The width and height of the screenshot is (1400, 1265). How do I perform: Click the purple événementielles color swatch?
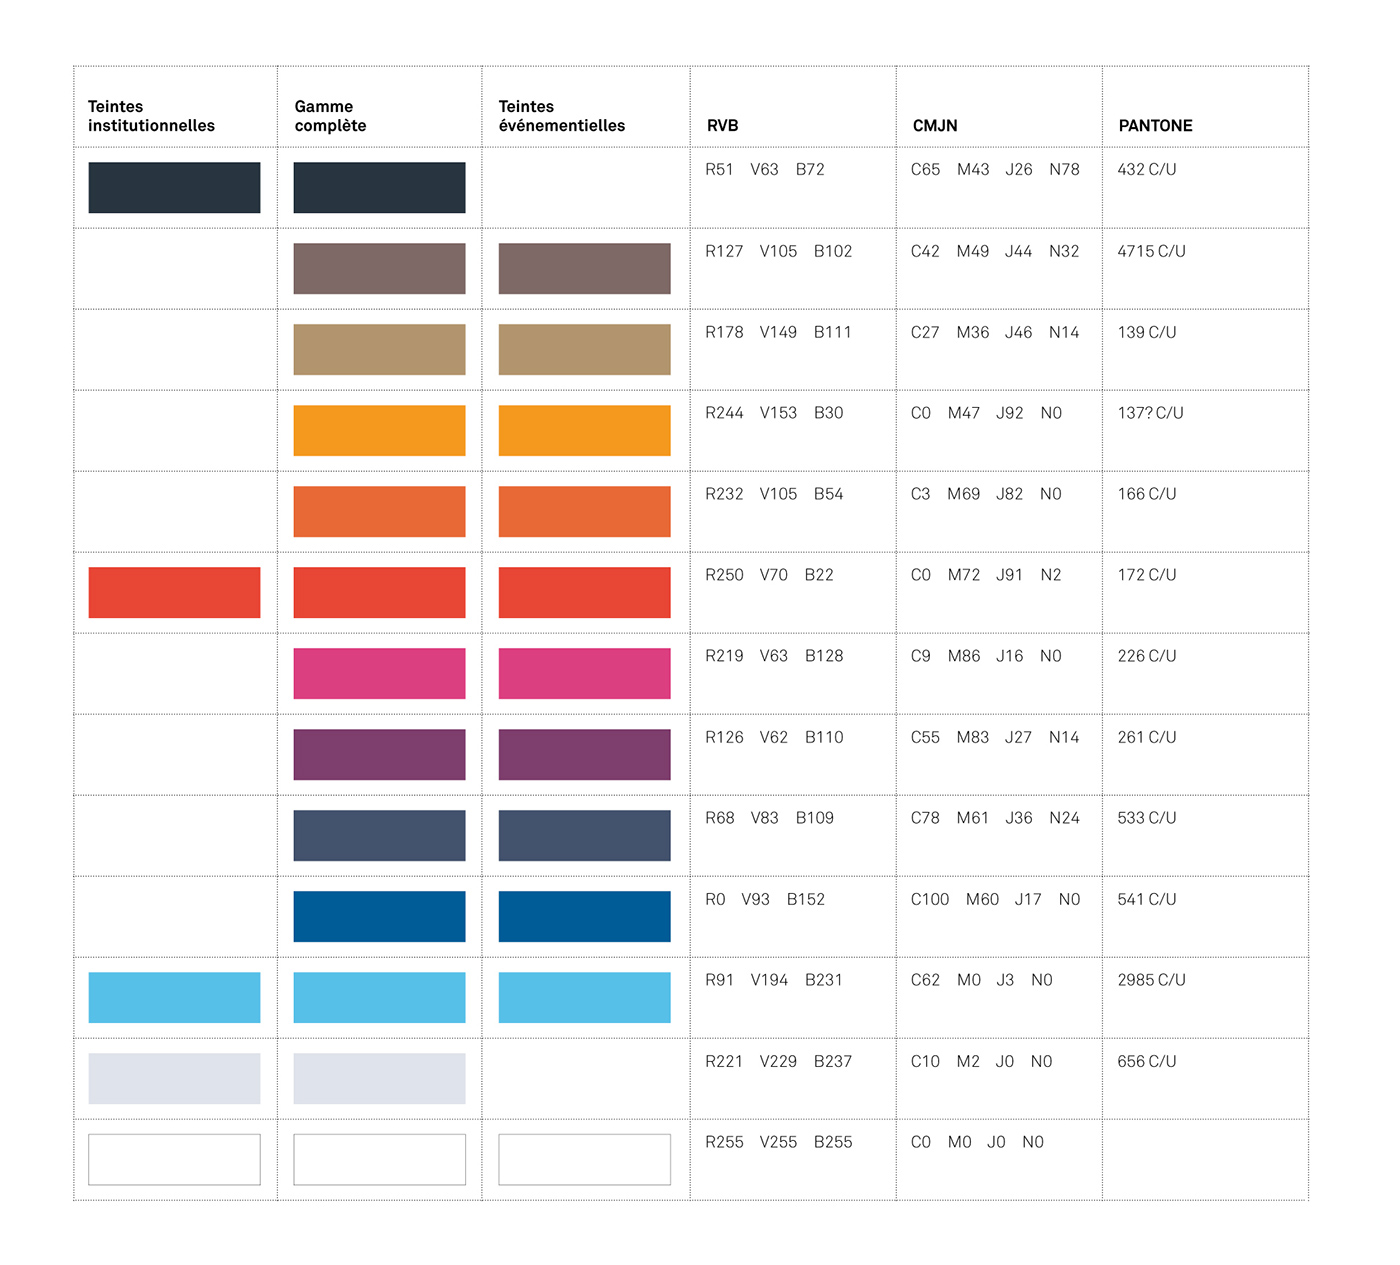point(584,754)
